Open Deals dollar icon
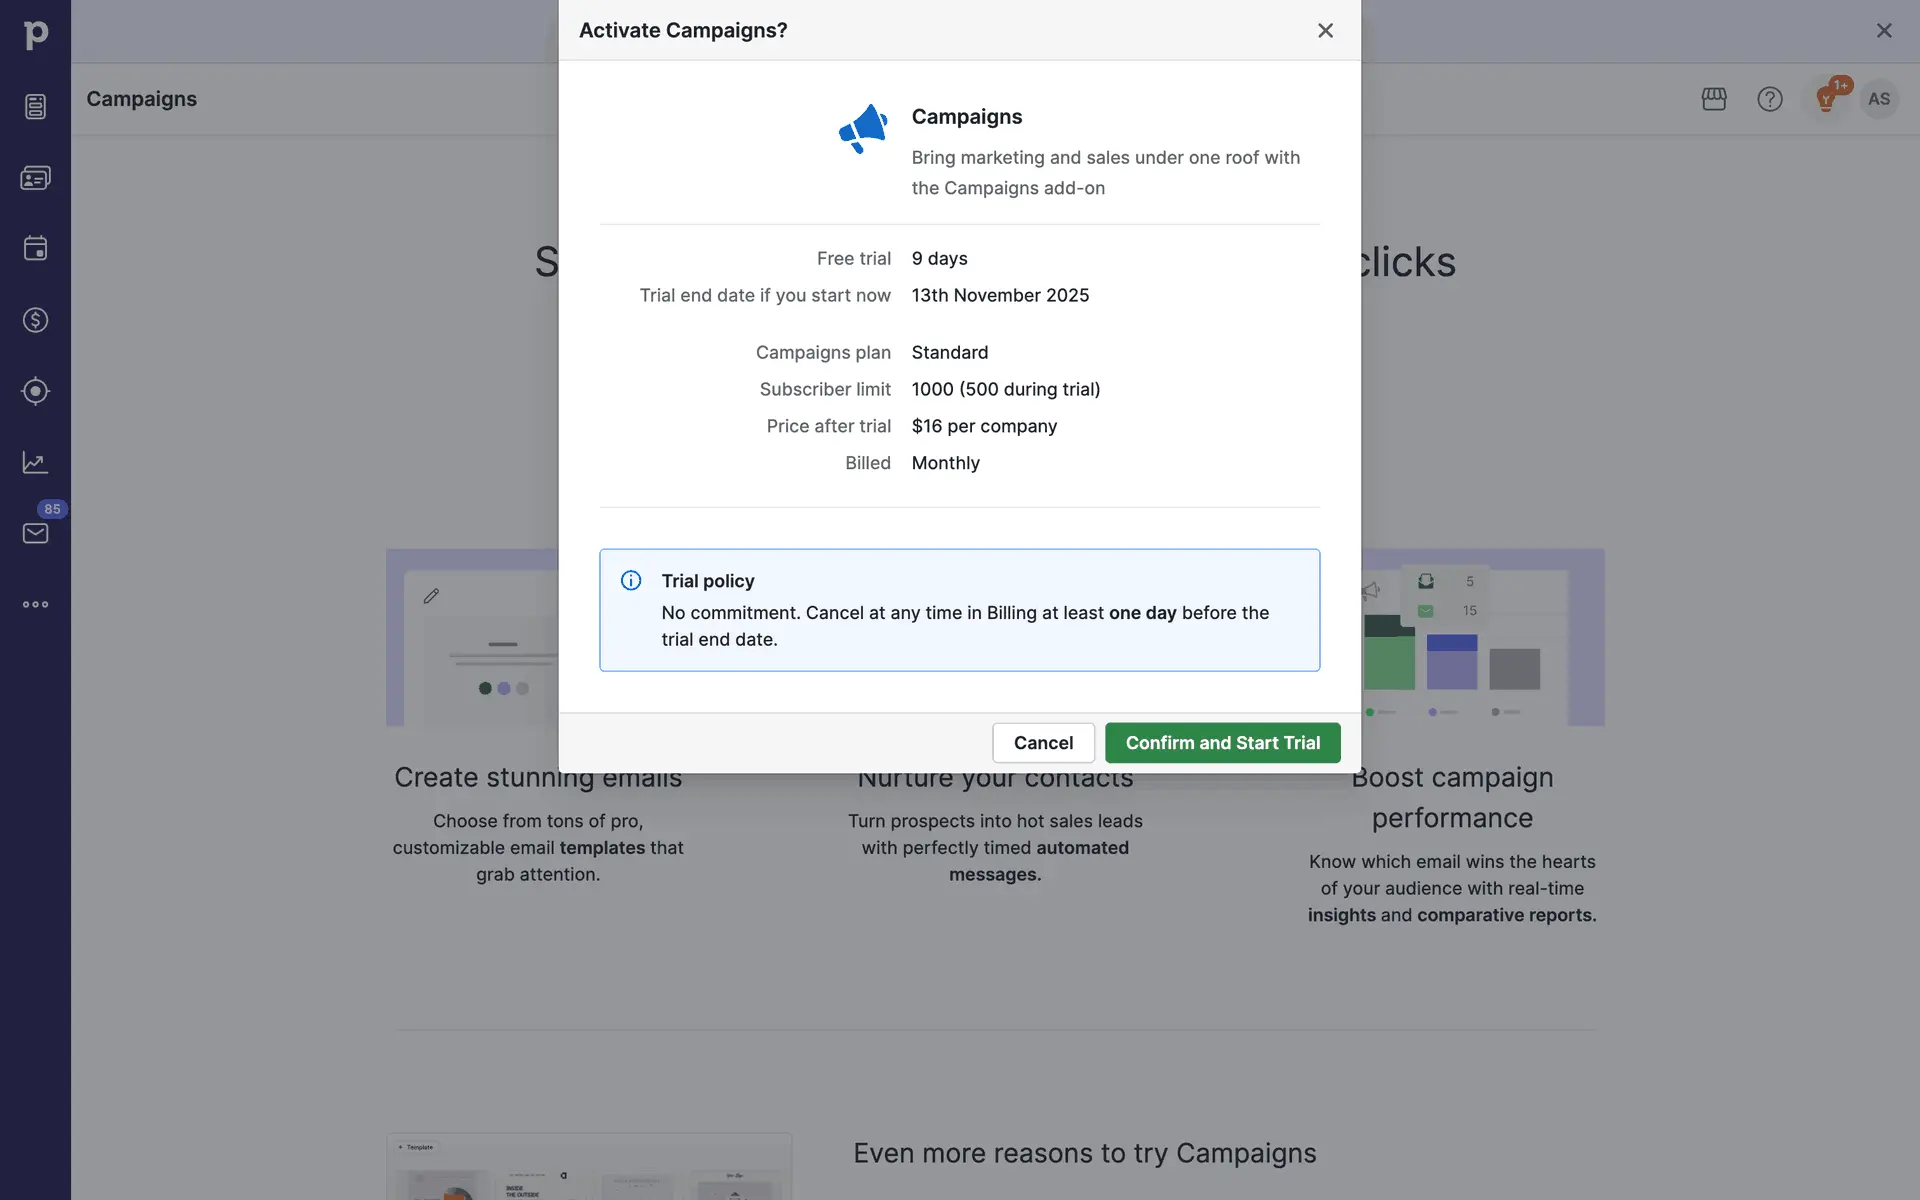The image size is (1920, 1200). click(35, 320)
